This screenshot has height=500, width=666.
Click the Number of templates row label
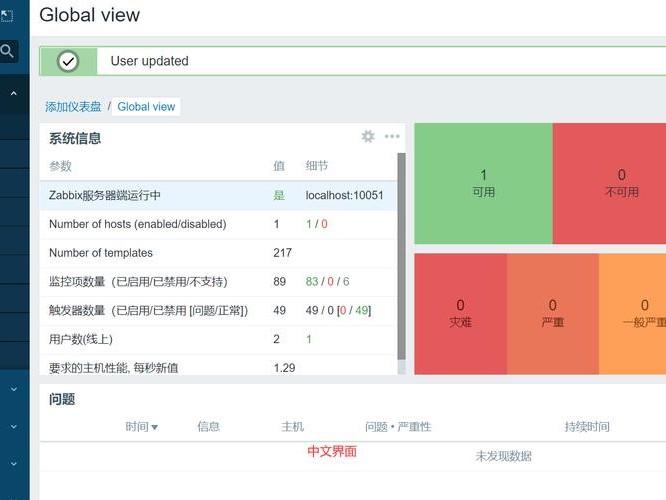tap(101, 253)
